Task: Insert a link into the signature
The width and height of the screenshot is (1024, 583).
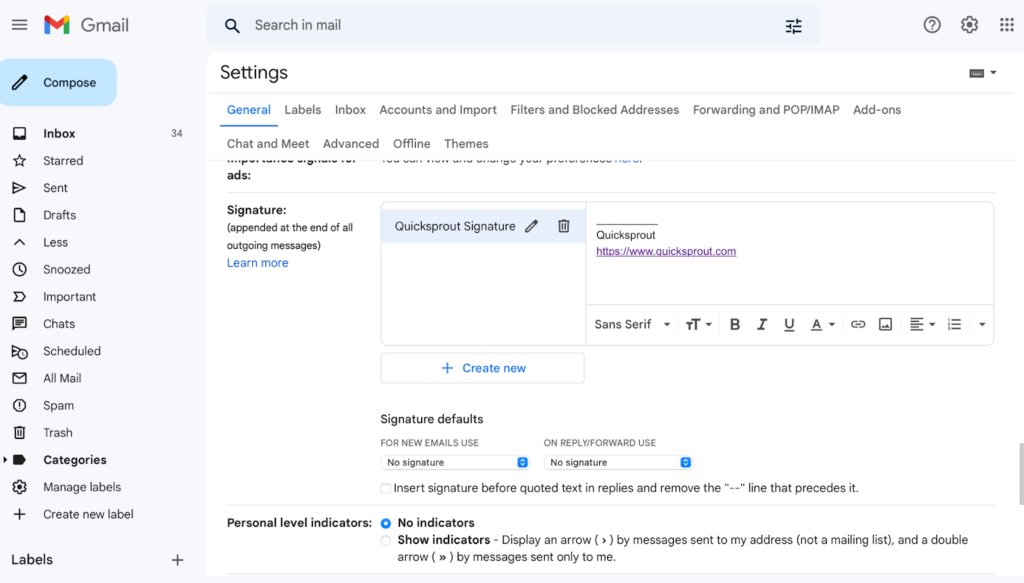Action: pyautogui.click(x=857, y=324)
